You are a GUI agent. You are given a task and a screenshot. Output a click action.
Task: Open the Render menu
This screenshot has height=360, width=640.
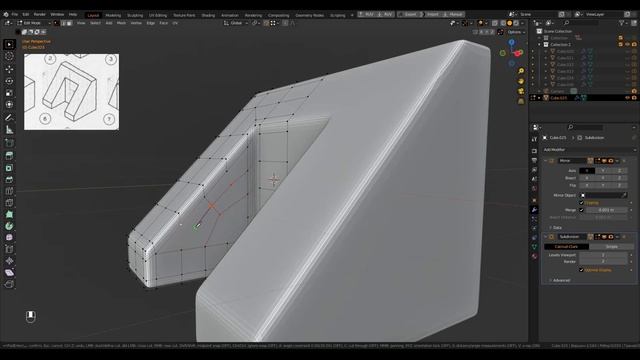pos(40,14)
